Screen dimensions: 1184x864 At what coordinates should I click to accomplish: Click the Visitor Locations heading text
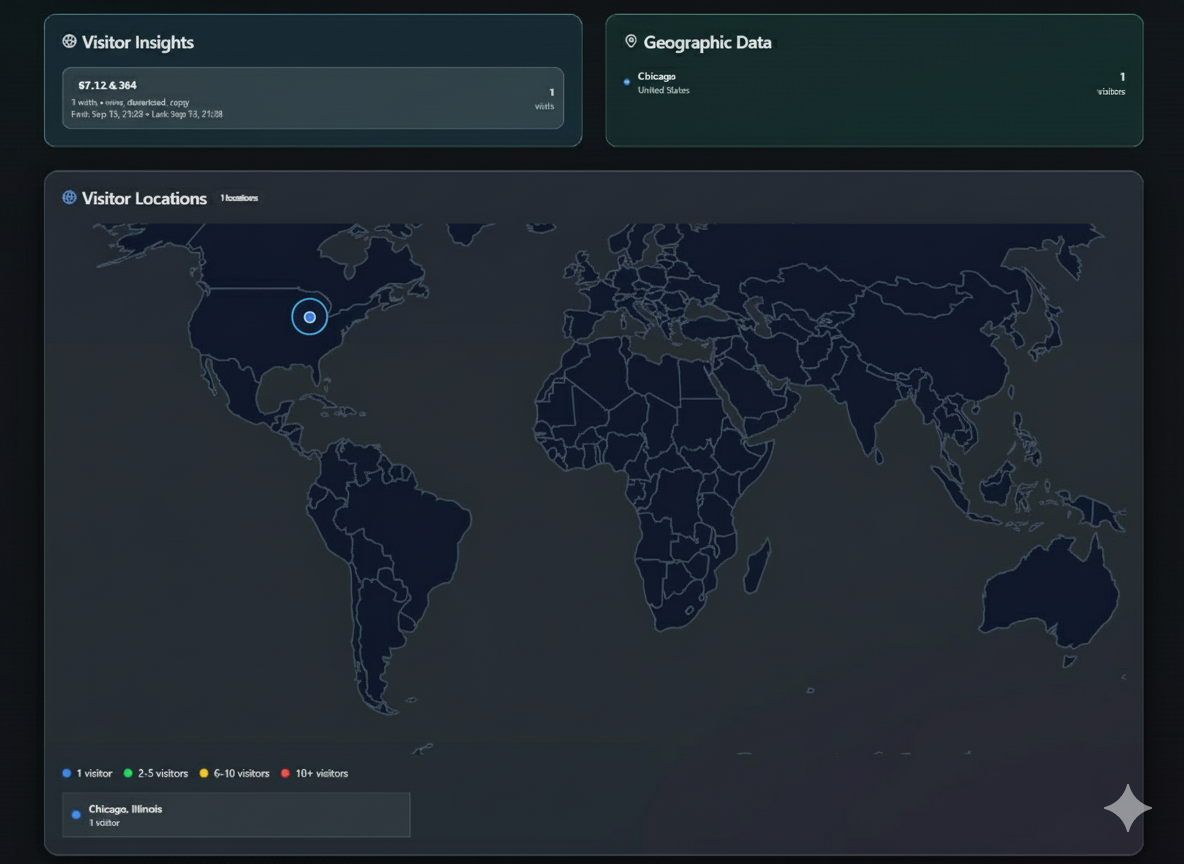(144, 198)
